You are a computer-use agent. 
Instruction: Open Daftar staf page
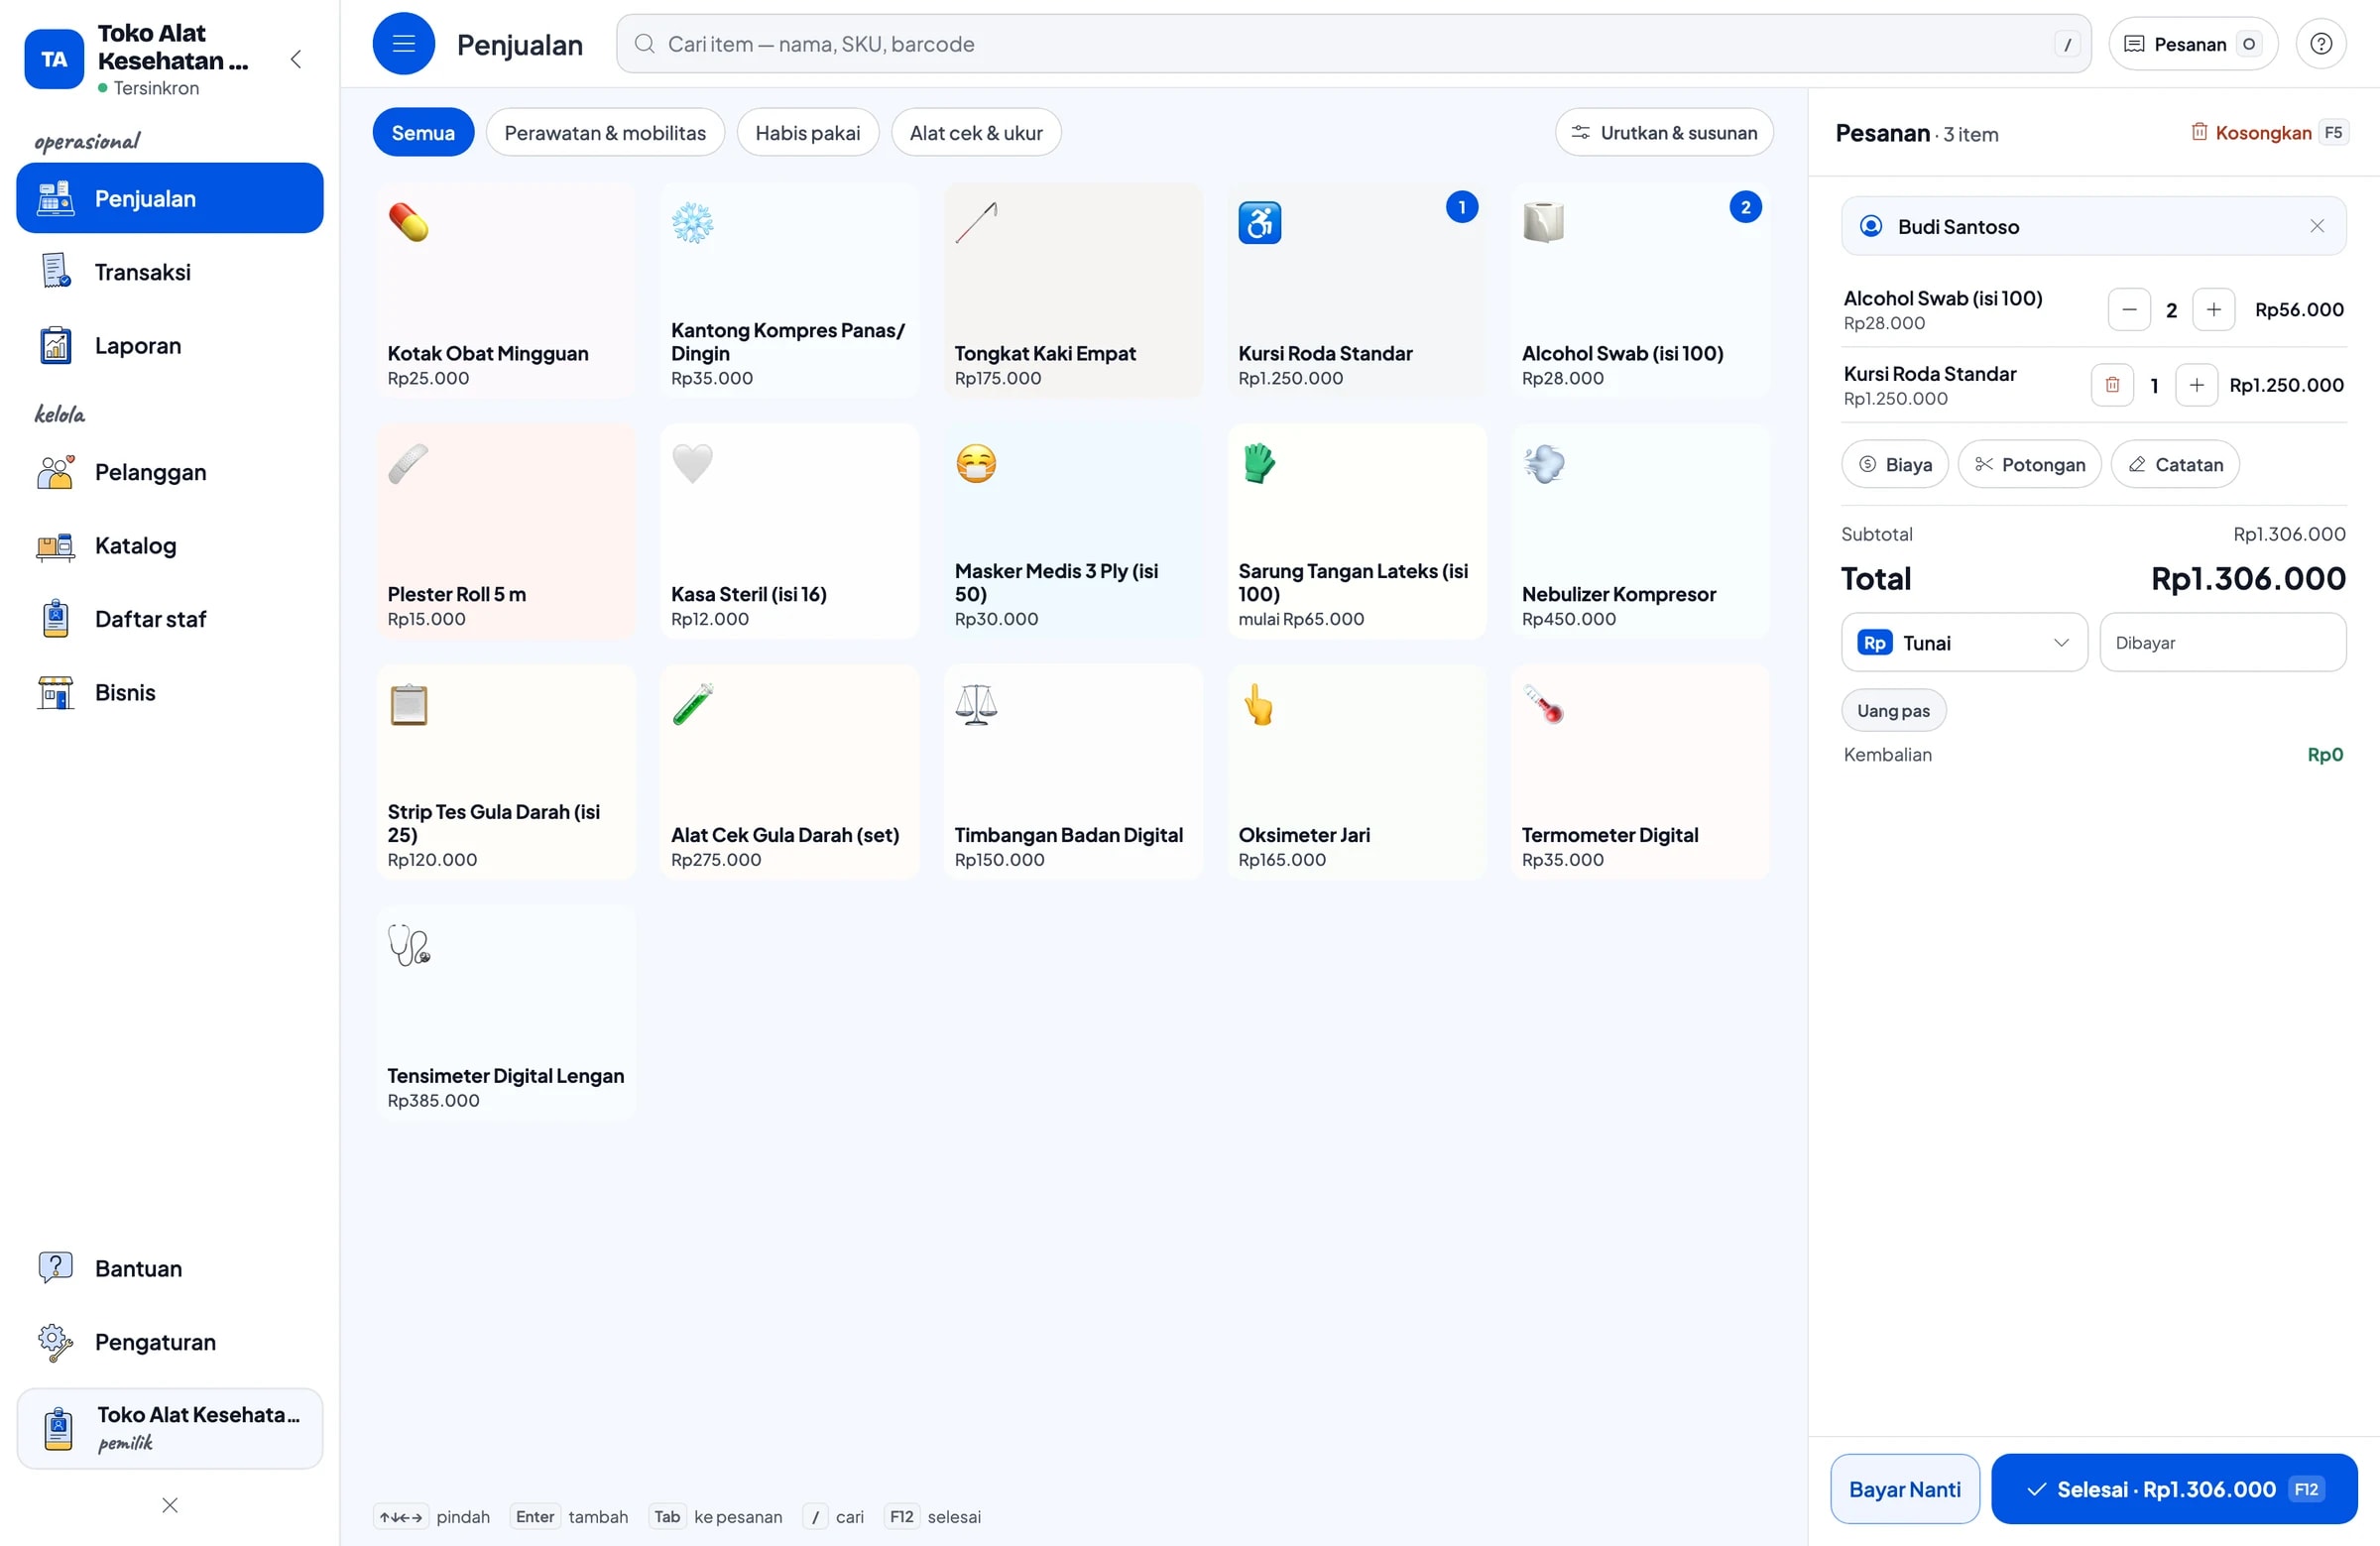170,619
